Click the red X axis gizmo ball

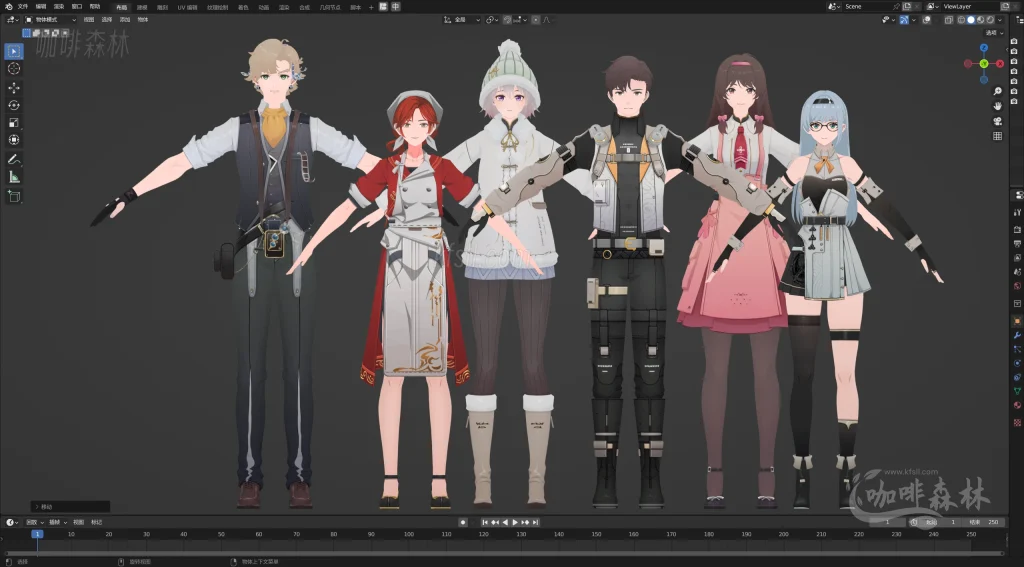(1000, 63)
